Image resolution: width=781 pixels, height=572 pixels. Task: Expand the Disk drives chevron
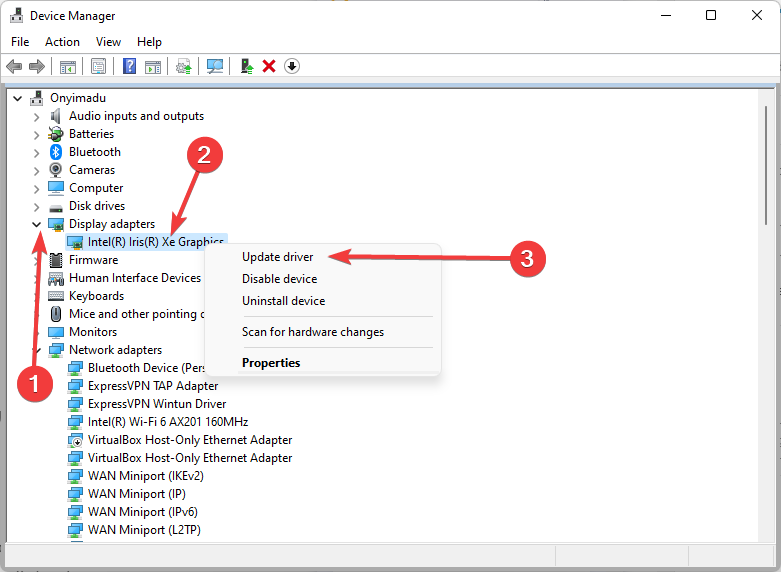[x=36, y=207]
